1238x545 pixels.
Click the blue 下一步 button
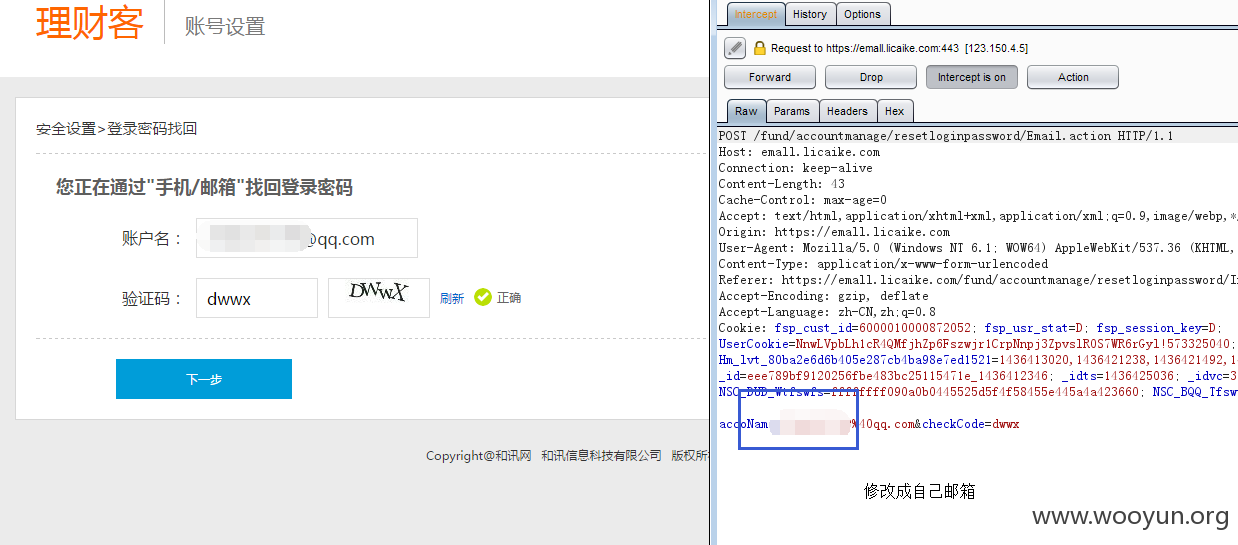click(x=204, y=379)
